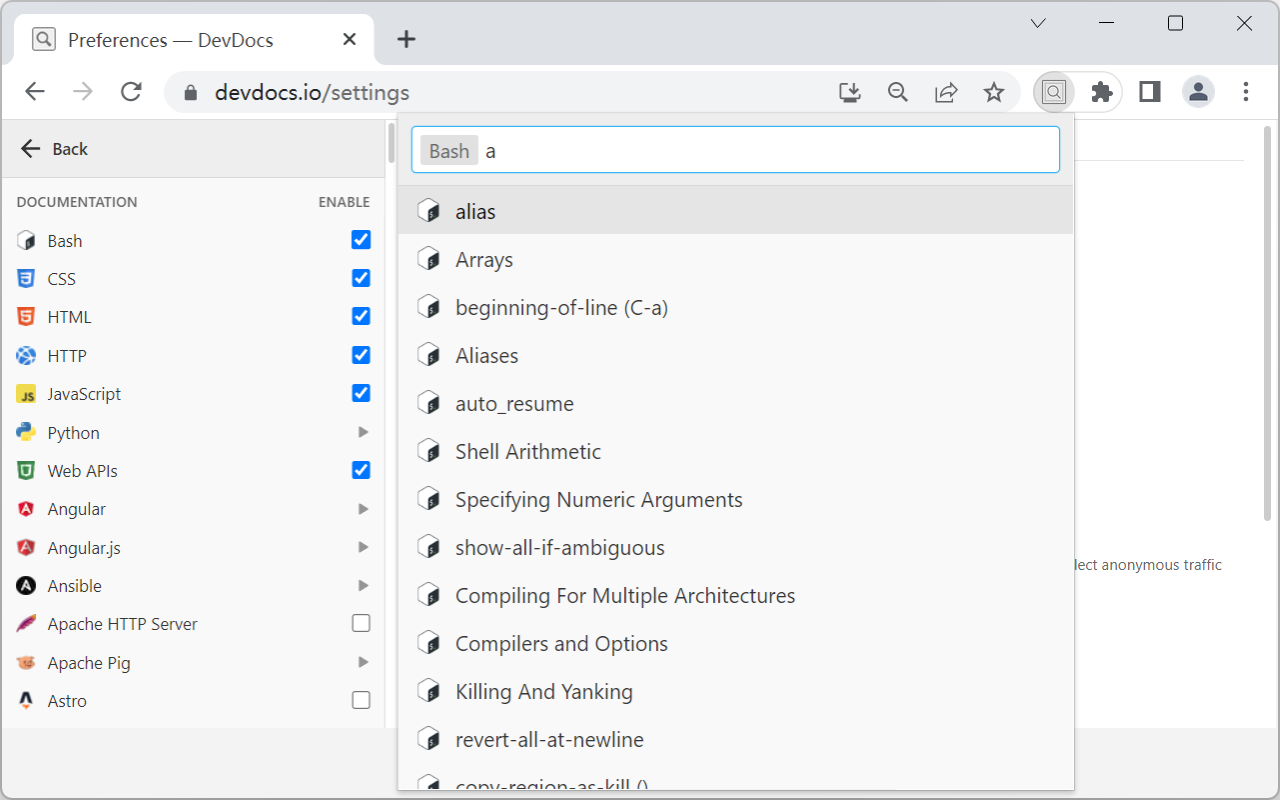The height and width of the screenshot is (800, 1280).
Task: Disable the Bash documentation checkbox
Action: (360, 239)
